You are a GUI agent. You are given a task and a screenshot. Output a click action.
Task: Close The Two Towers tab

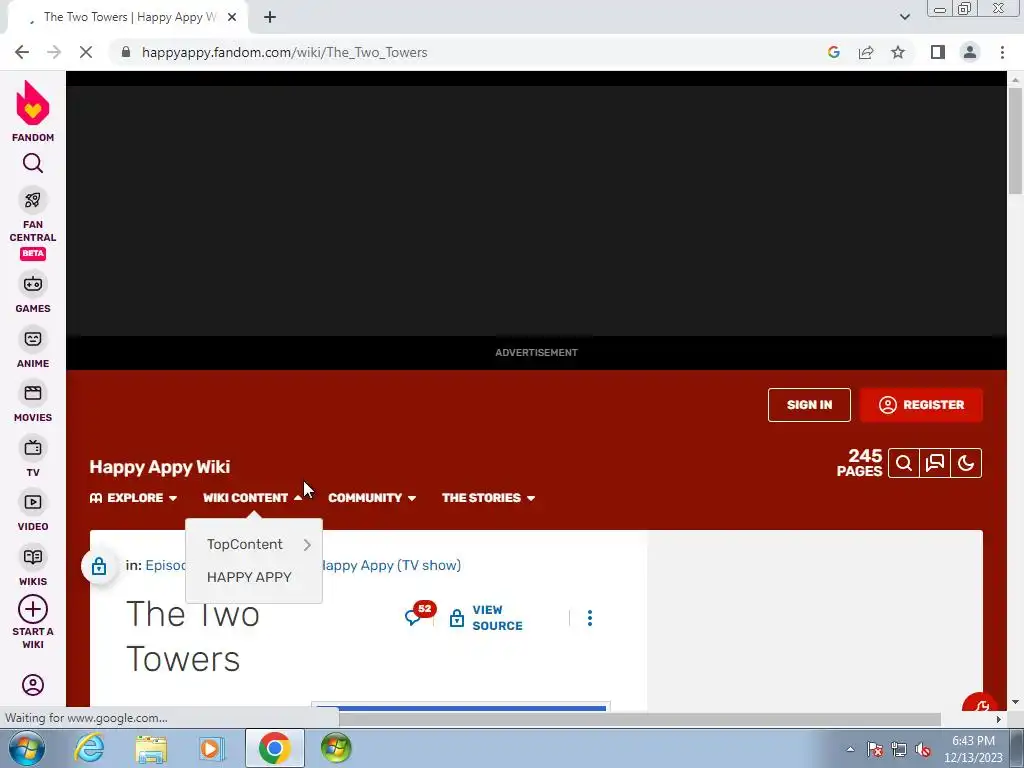click(x=232, y=17)
